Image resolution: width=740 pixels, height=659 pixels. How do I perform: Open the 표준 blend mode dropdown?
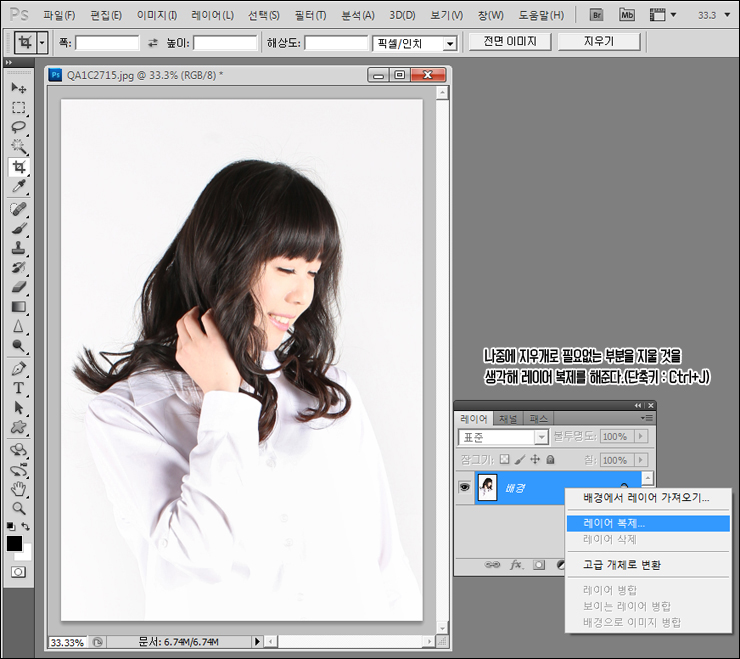[x=503, y=437]
